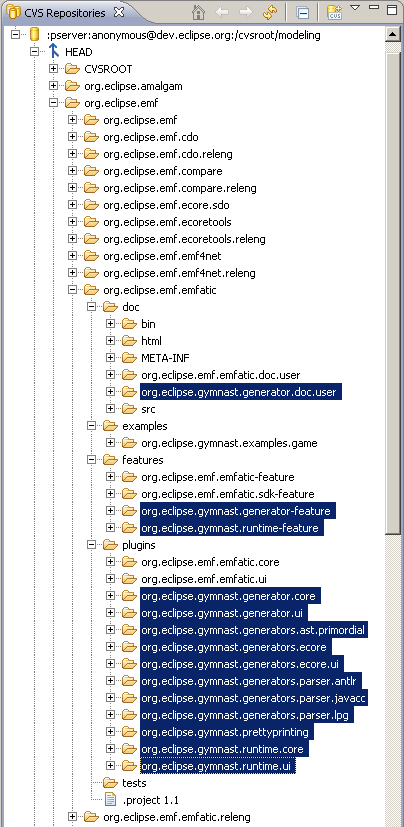Click the HEAD branch icon

tap(54, 52)
